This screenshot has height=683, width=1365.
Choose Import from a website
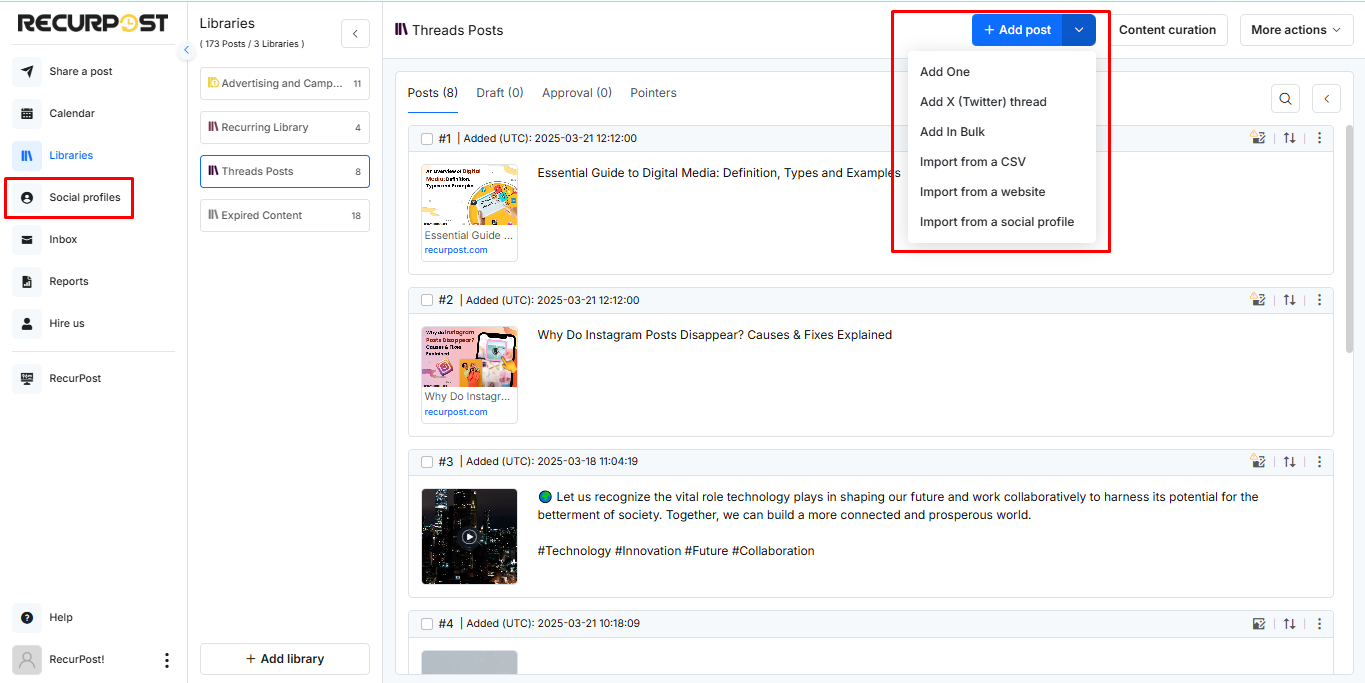[x=983, y=192]
